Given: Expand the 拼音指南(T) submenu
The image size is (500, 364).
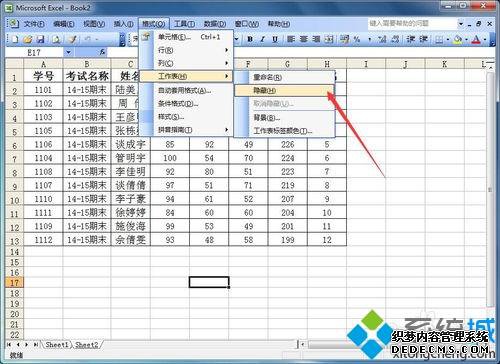Looking at the screenshot, I should [x=186, y=130].
